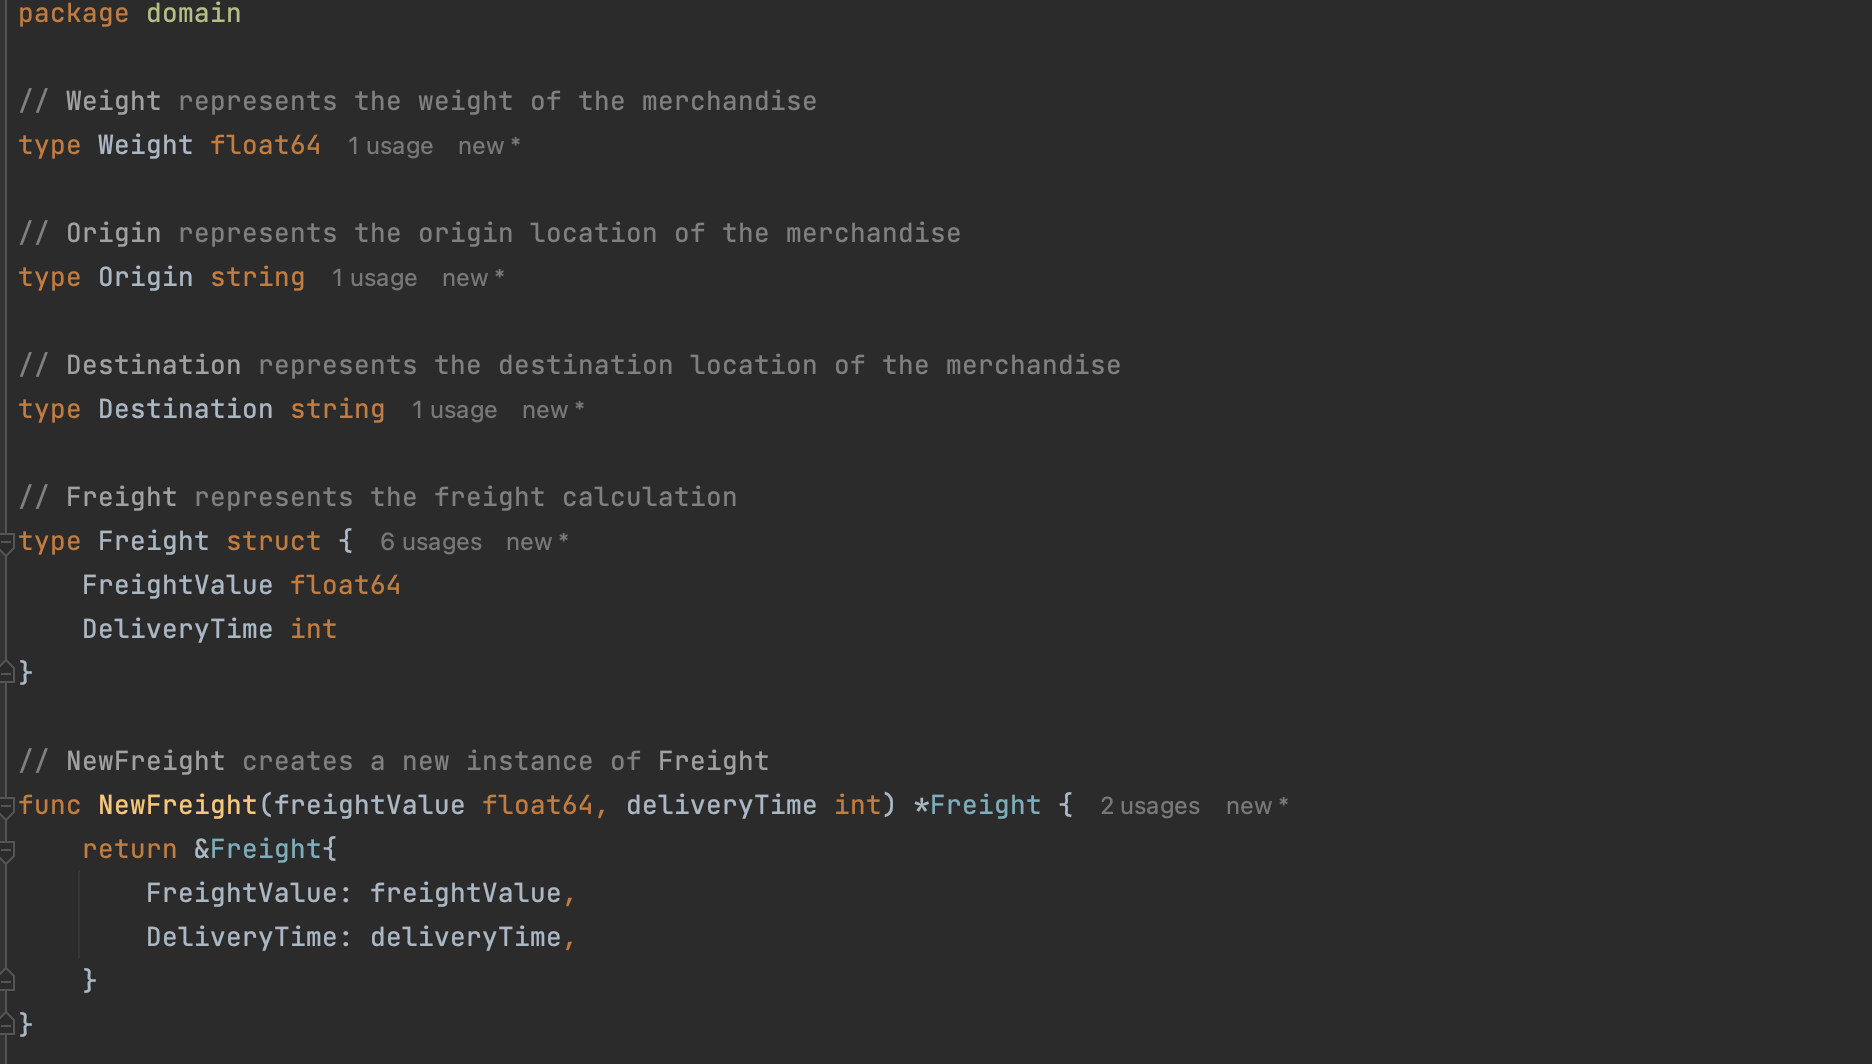Click the 'new *' author hint beside Destination type
The width and height of the screenshot is (1872, 1064).
point(553,410)
